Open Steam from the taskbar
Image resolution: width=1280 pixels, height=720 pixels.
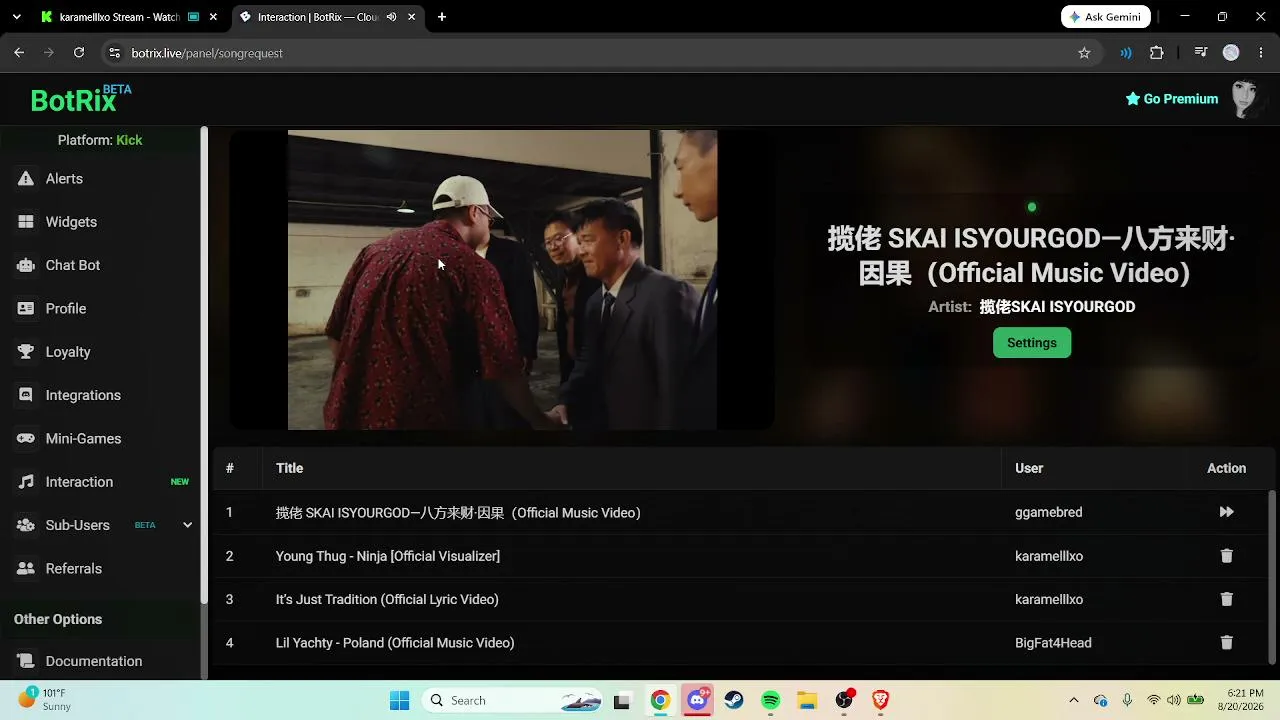tap(733, 700)
